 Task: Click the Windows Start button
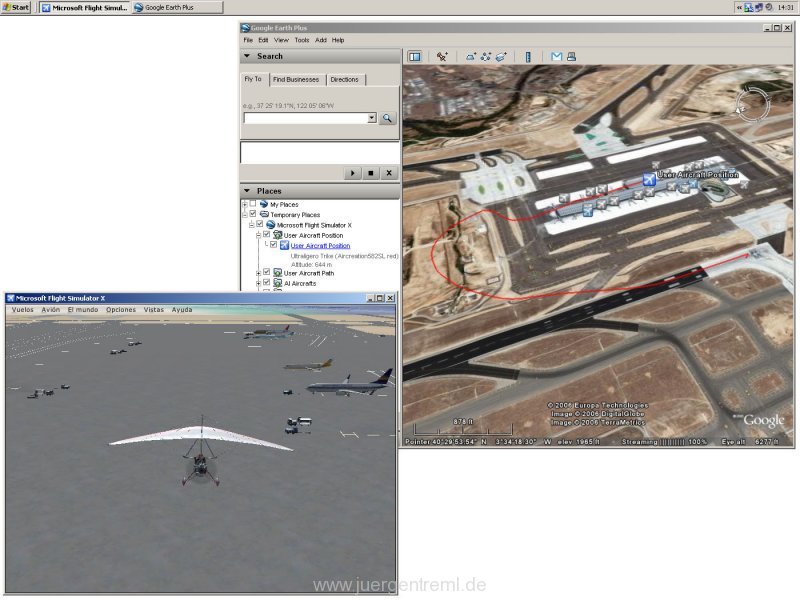point(16,7)
